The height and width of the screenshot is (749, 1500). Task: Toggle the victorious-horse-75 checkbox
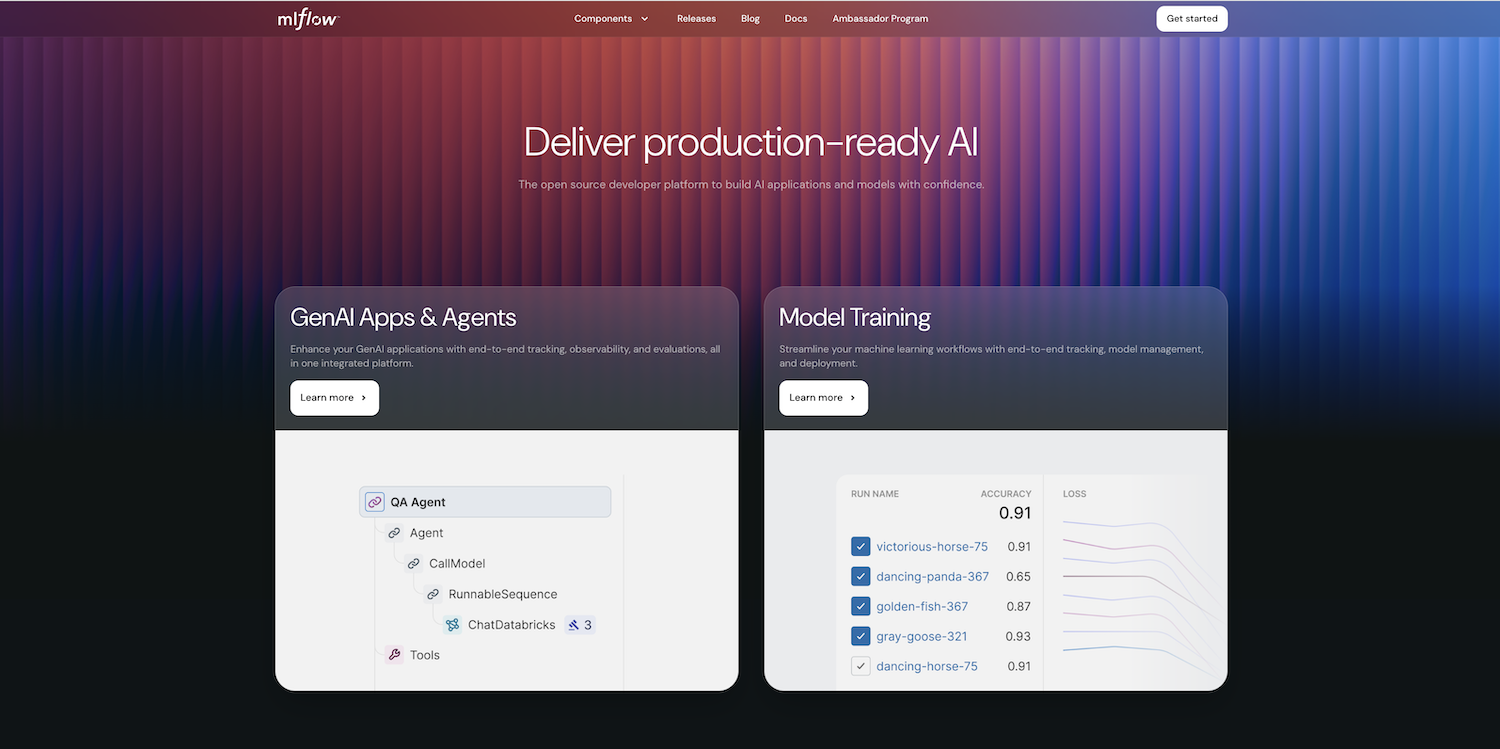(860, 546)
